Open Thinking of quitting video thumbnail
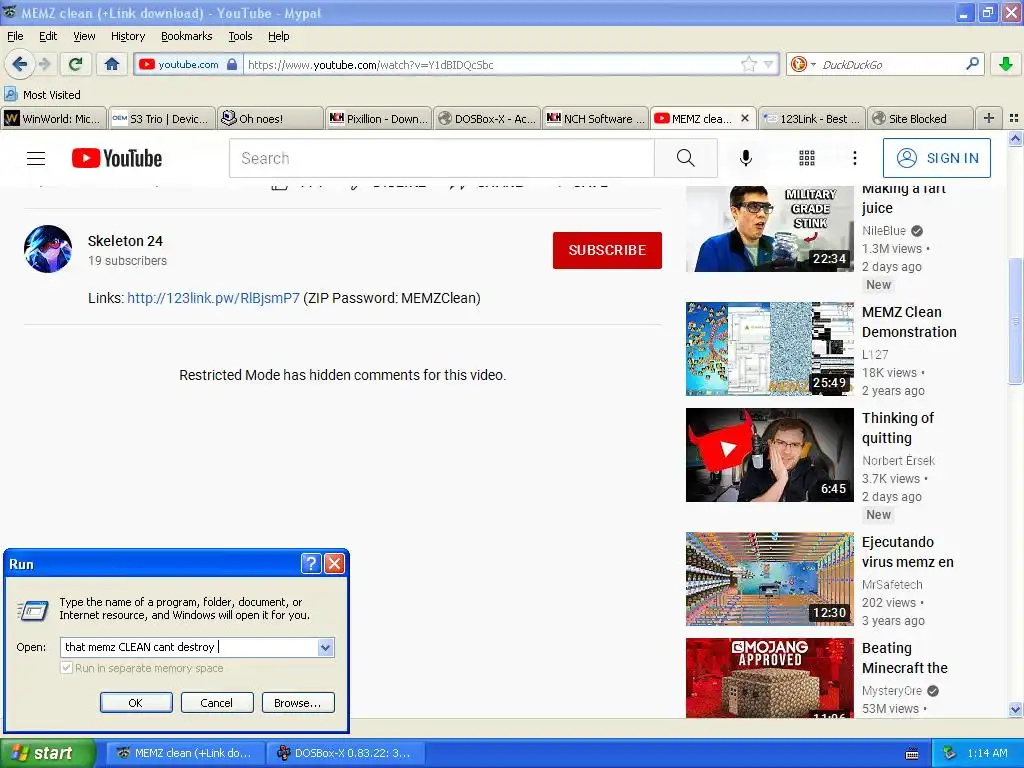This screenshot has width=1024, height=768. (769, 455)
